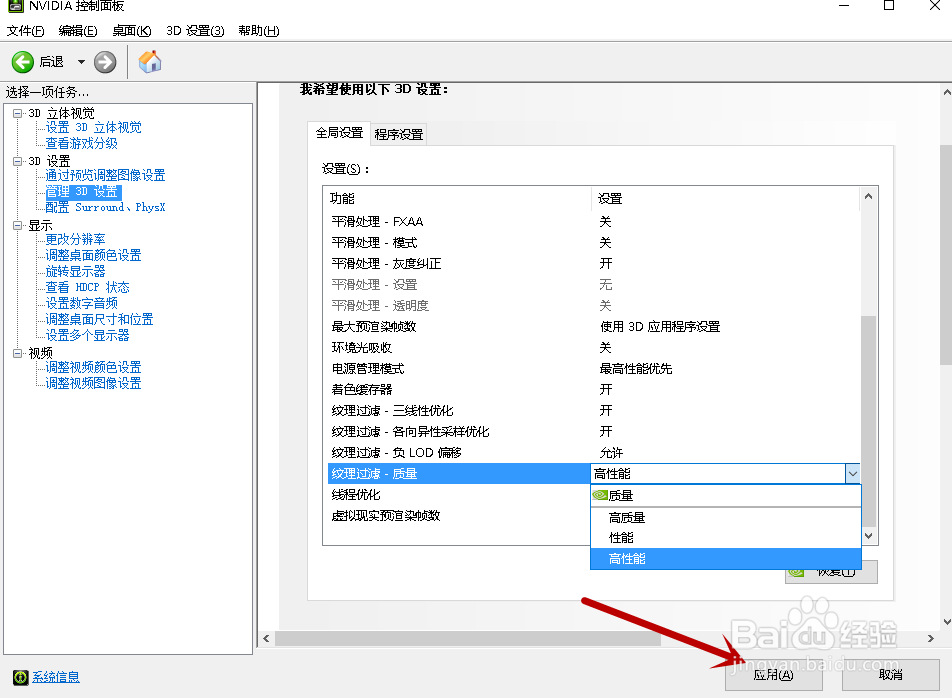Select the 电源管理模式 row
This screenshot has height=698, width=952.
point(593,368)
